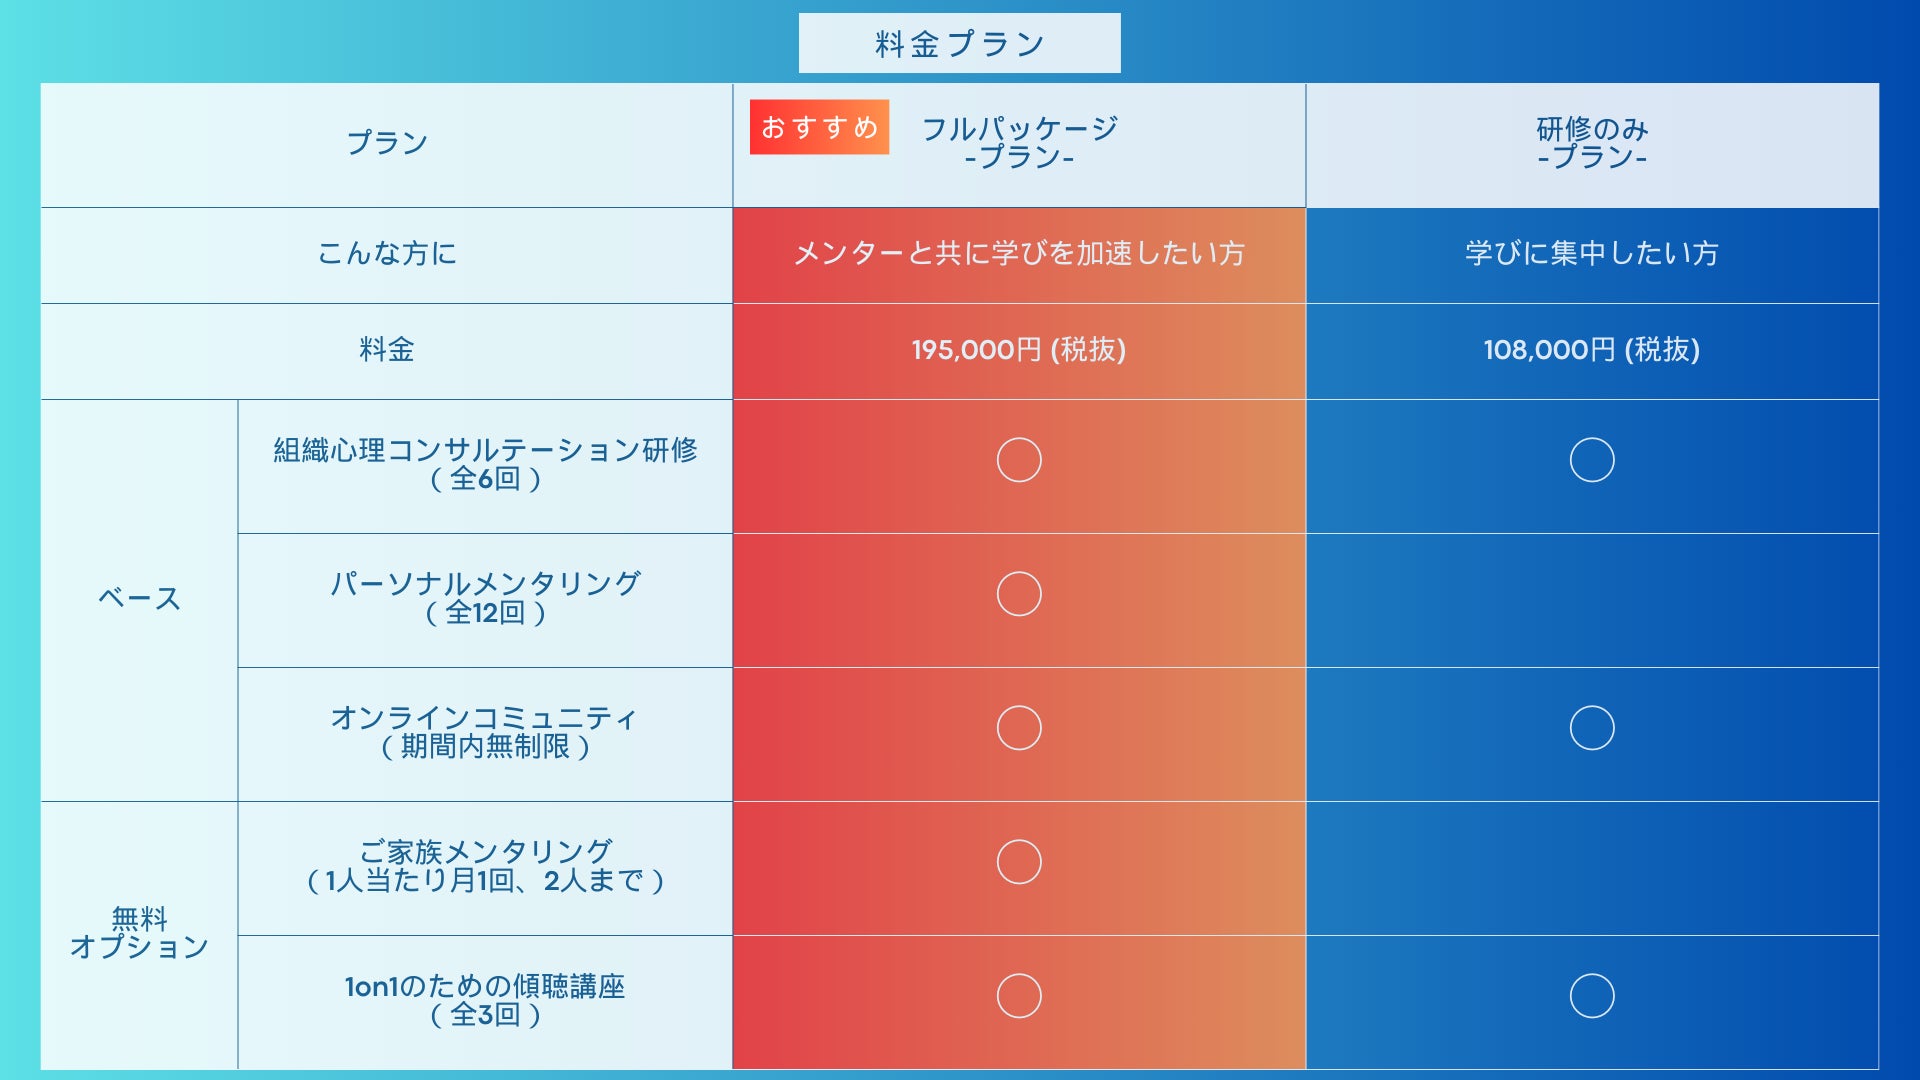Click the 研修のみ circle for 1on1のための傾聴講座
The width and height of the screenshot is (1920, 1080).
1592,996
